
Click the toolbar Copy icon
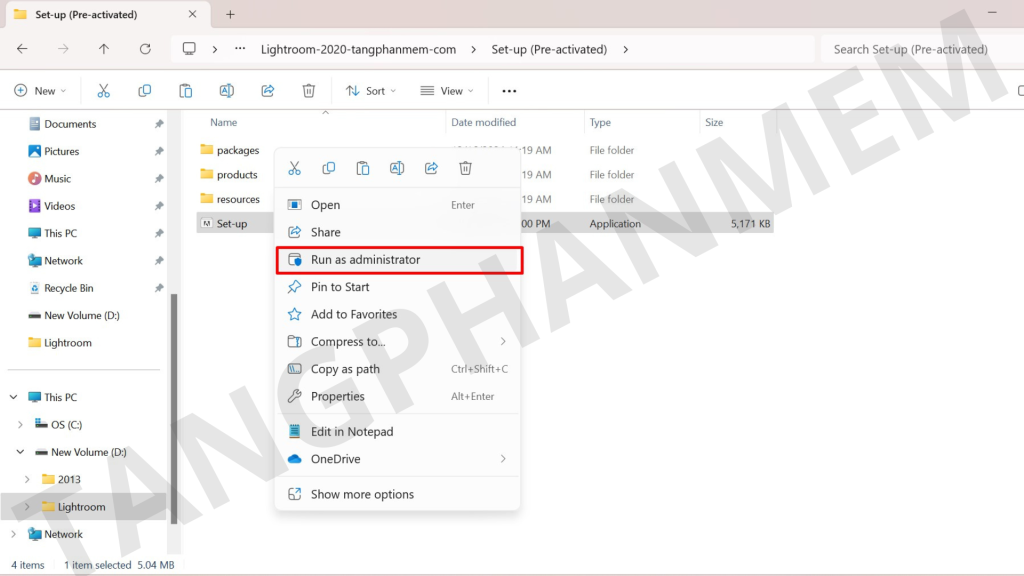coord(144,91)
